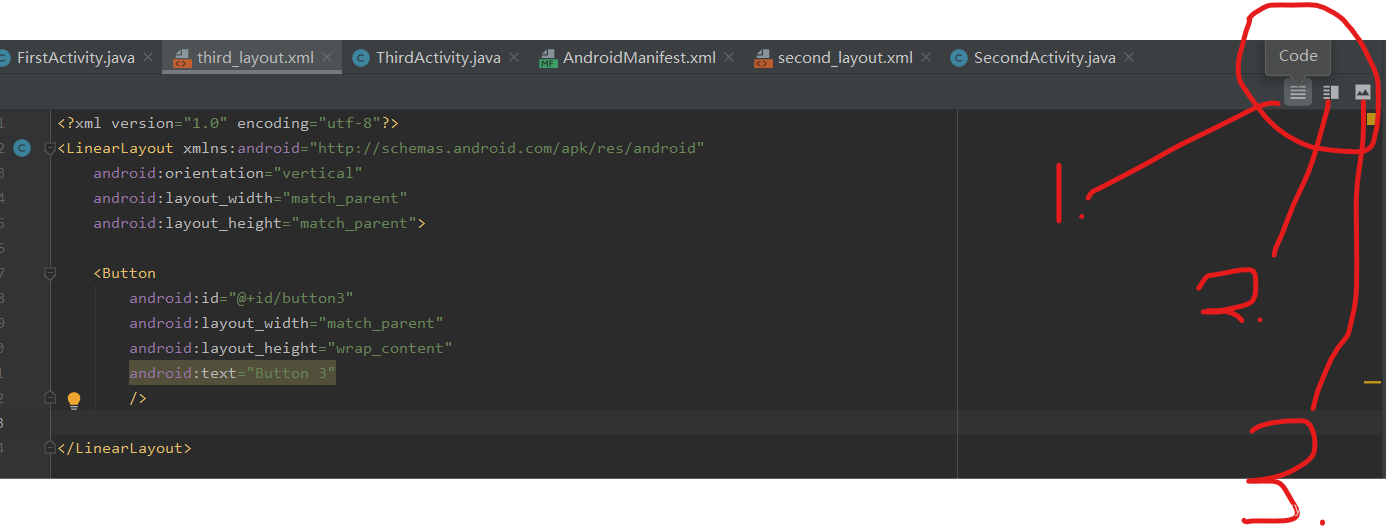Collapse the Button tag fold marker
Image resolution: width=1386 pixels, height=527 pixels.
pos(51,273)
